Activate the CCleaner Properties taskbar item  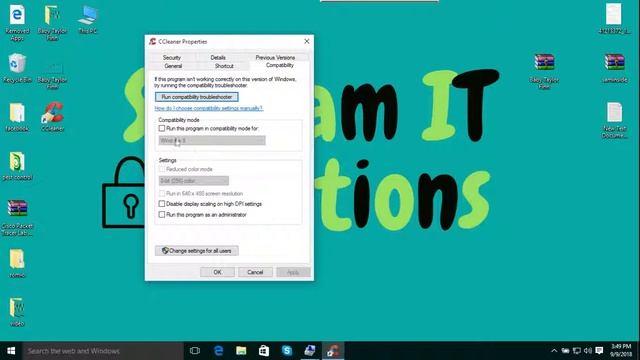point(333,351)
